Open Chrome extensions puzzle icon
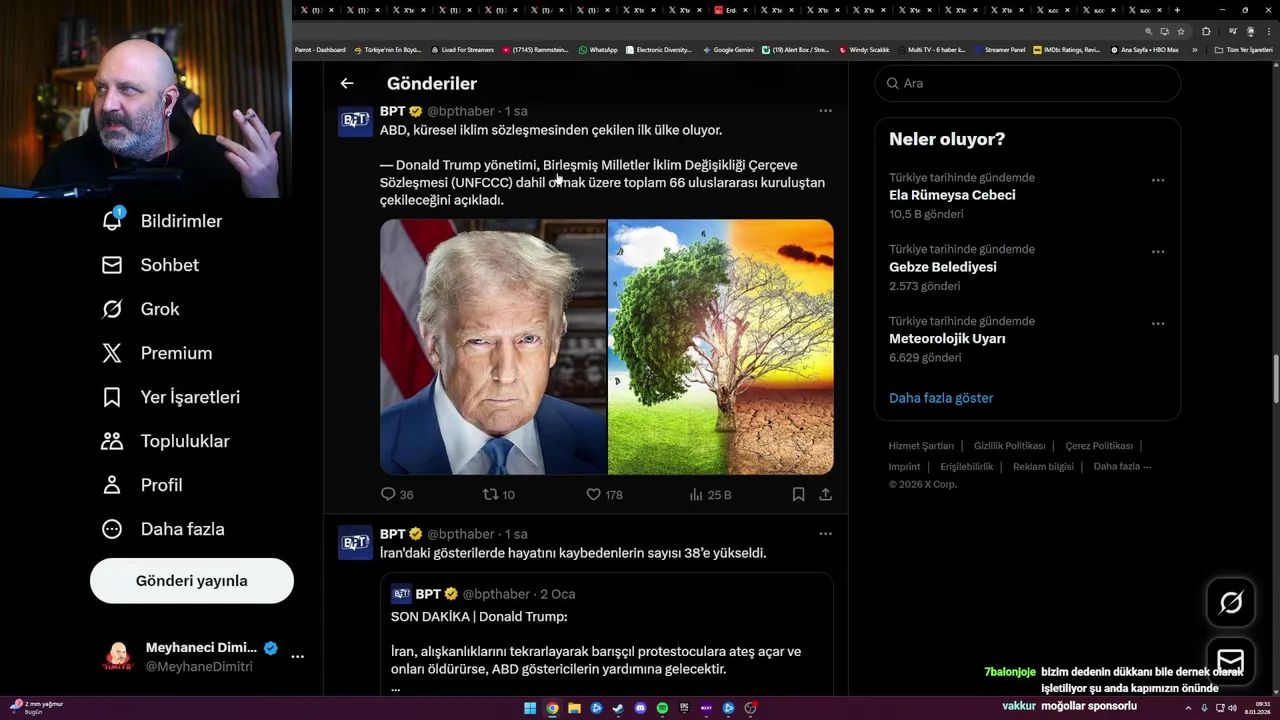 tap(1206, 31)
